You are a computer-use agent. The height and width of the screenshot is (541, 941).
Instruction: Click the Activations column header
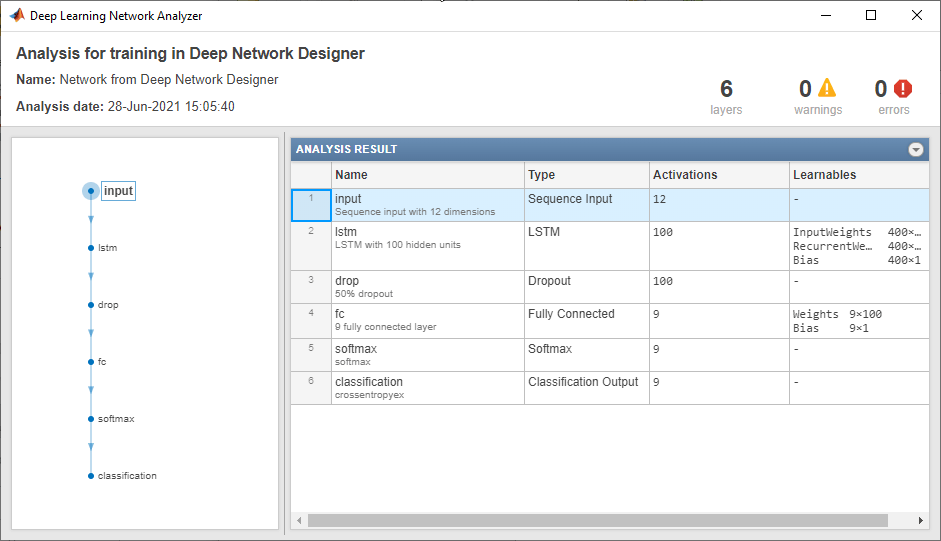pos(718,175)
